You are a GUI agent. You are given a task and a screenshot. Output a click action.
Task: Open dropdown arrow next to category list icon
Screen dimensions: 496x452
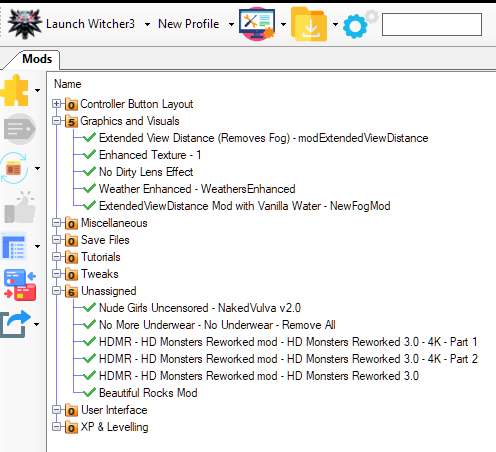point(38,246)
